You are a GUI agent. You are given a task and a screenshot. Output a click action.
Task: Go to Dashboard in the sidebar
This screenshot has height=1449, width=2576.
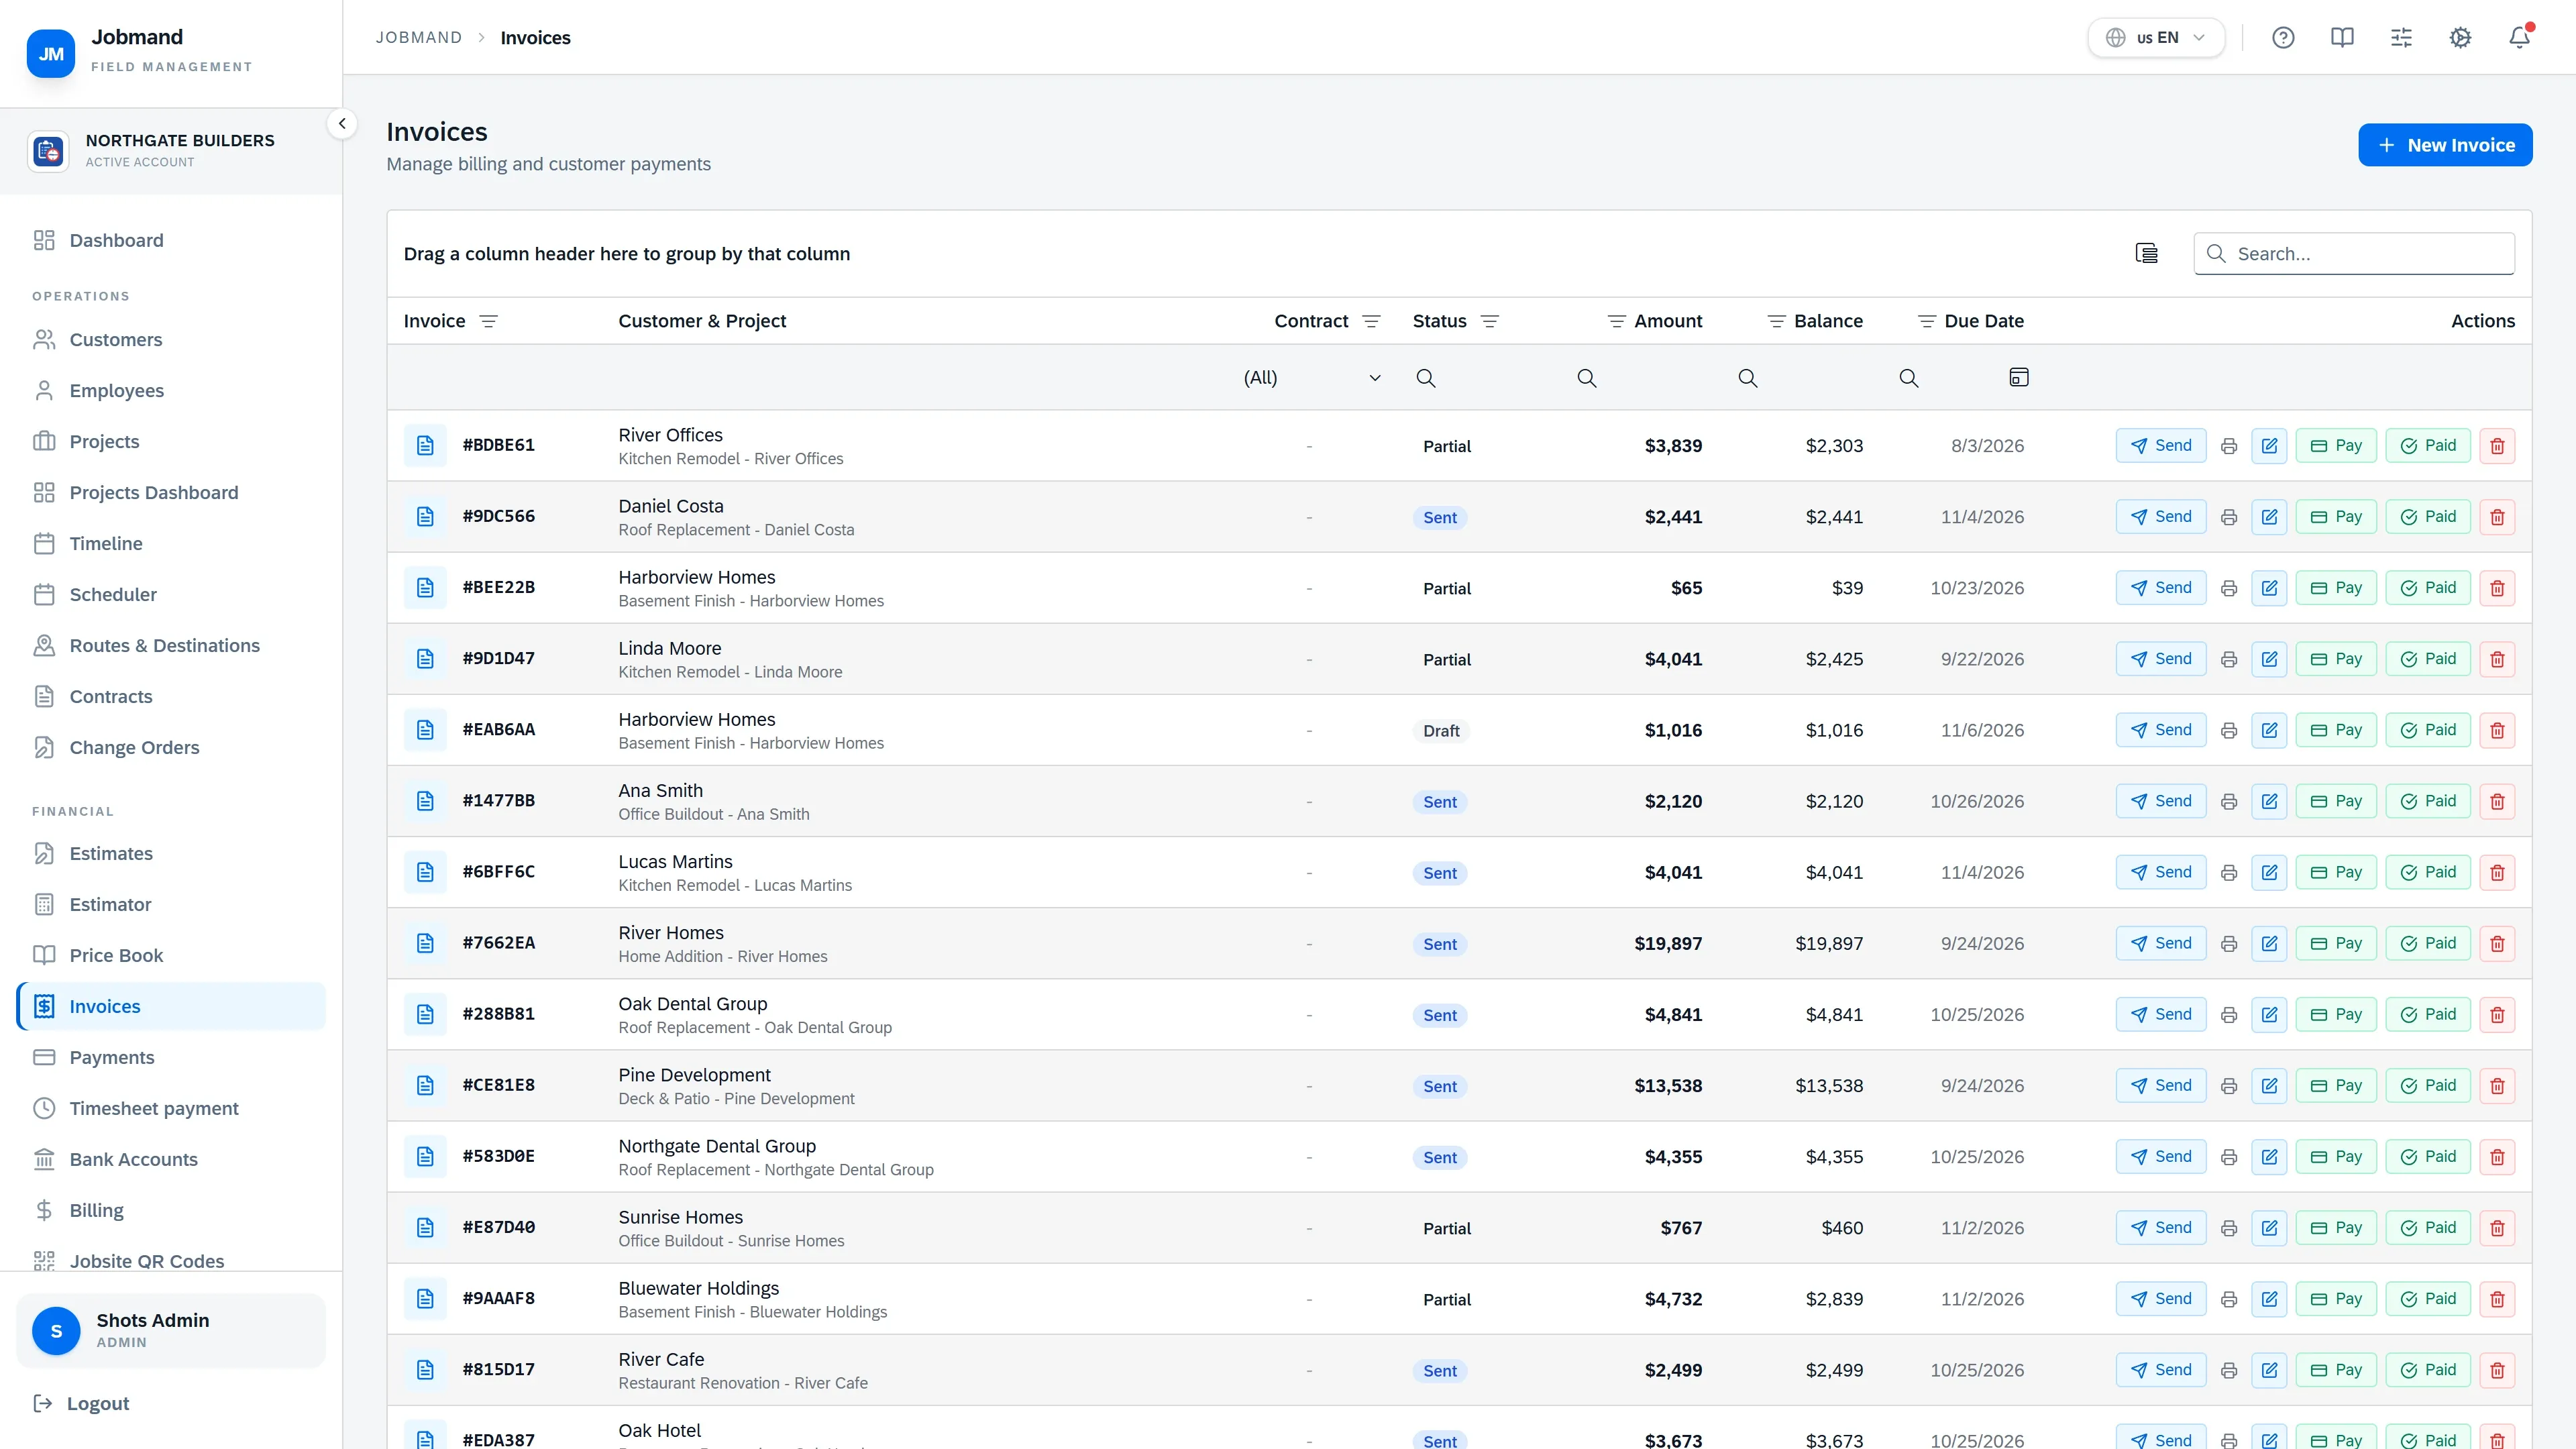point(171,240)
